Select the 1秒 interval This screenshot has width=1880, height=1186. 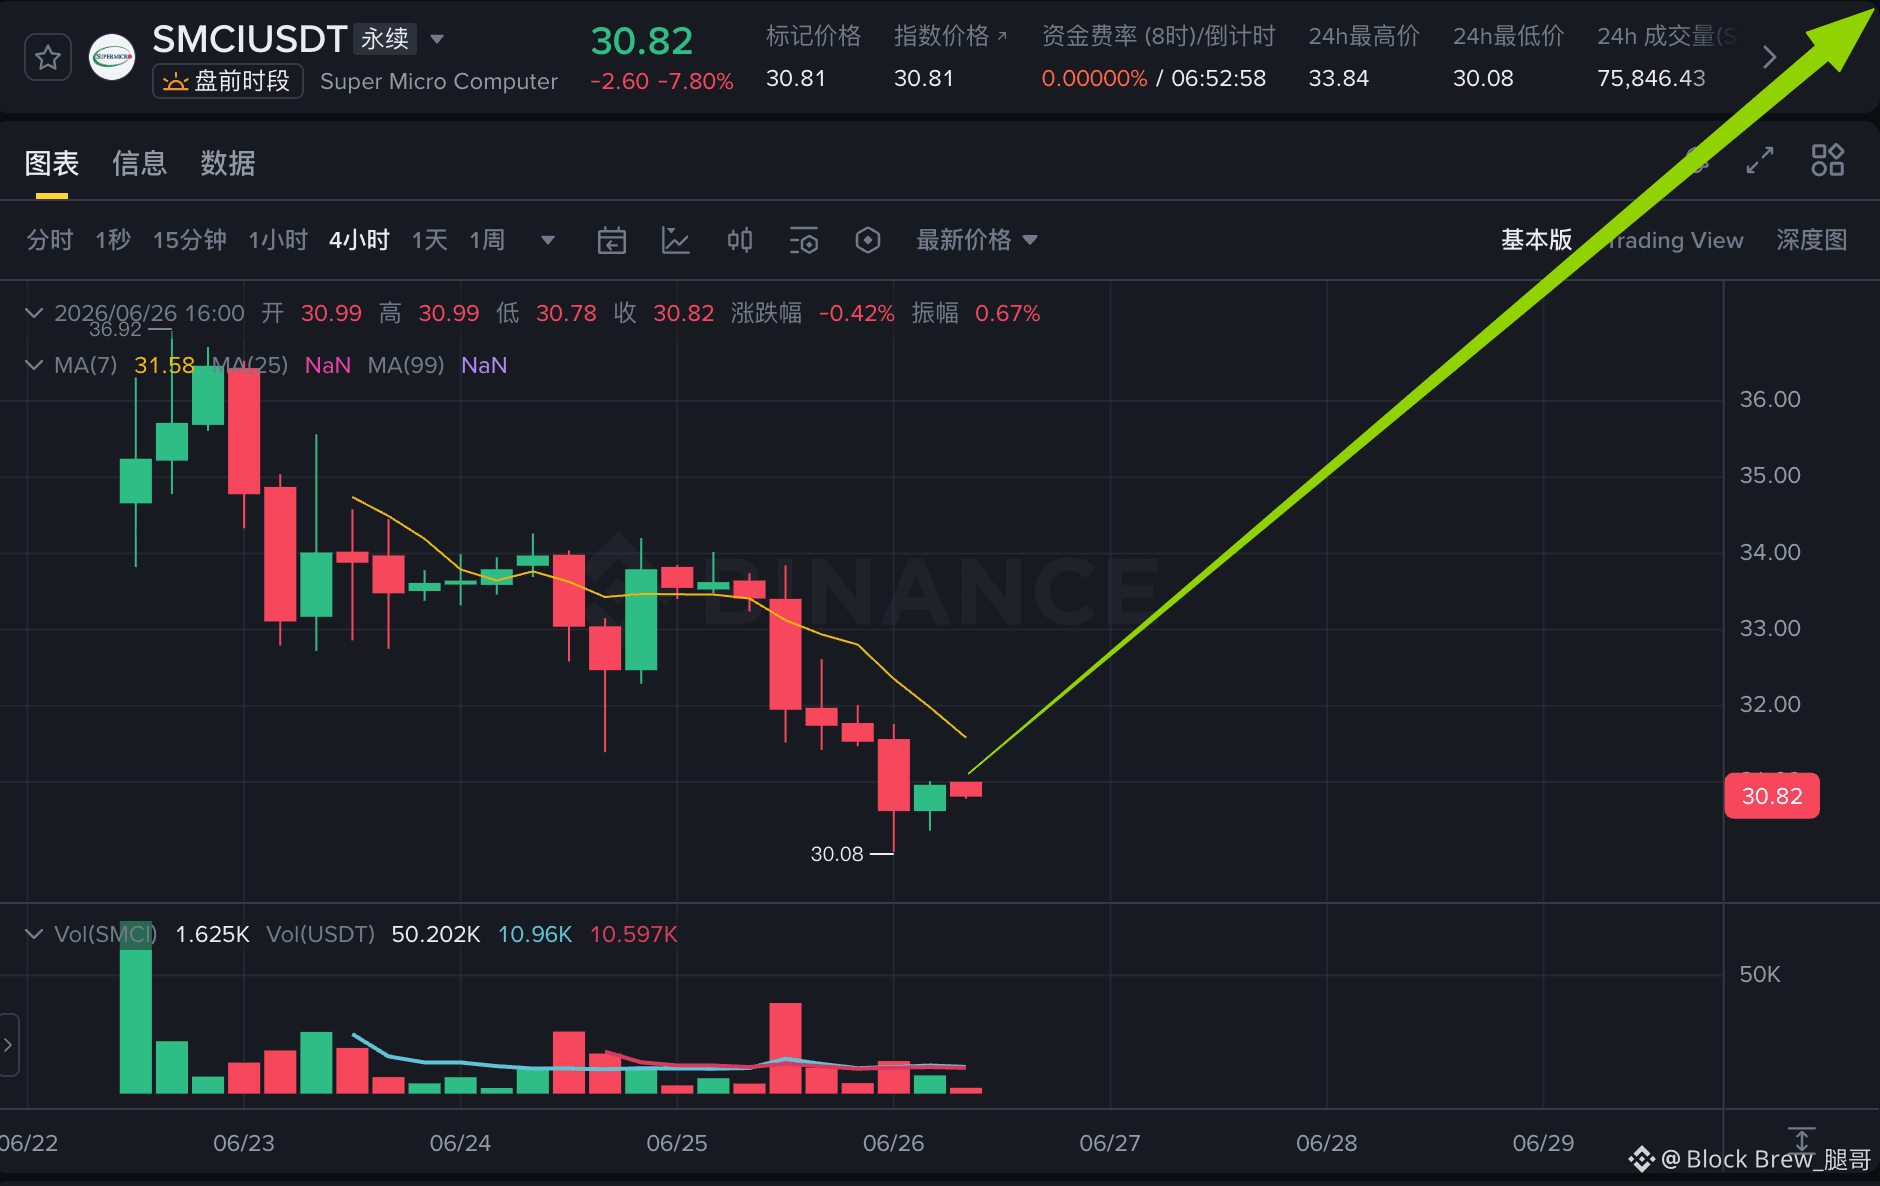pyautogui.click(x=113, y=240)
